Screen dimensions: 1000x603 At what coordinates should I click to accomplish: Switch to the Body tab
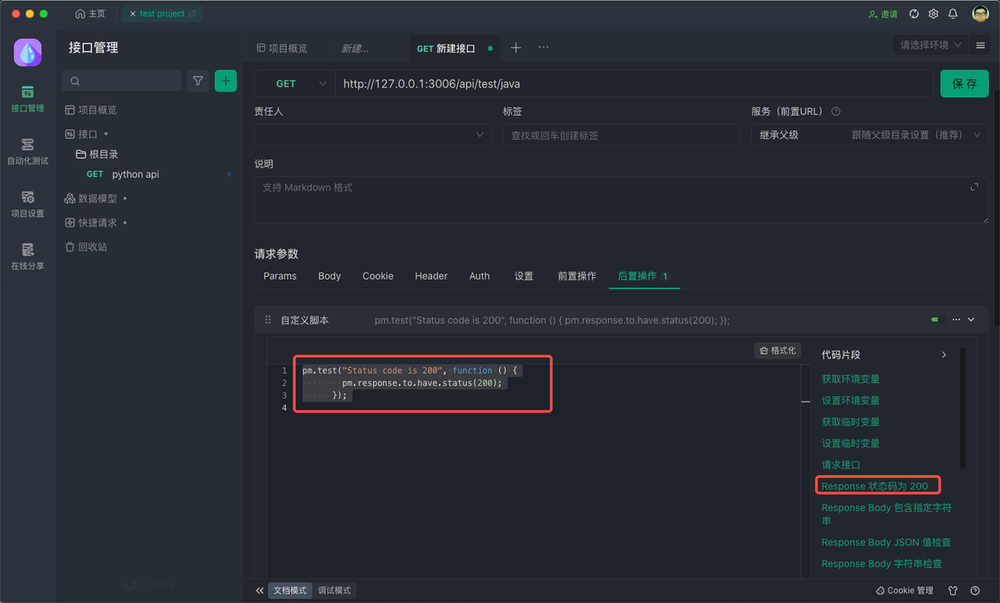[329, 276]
